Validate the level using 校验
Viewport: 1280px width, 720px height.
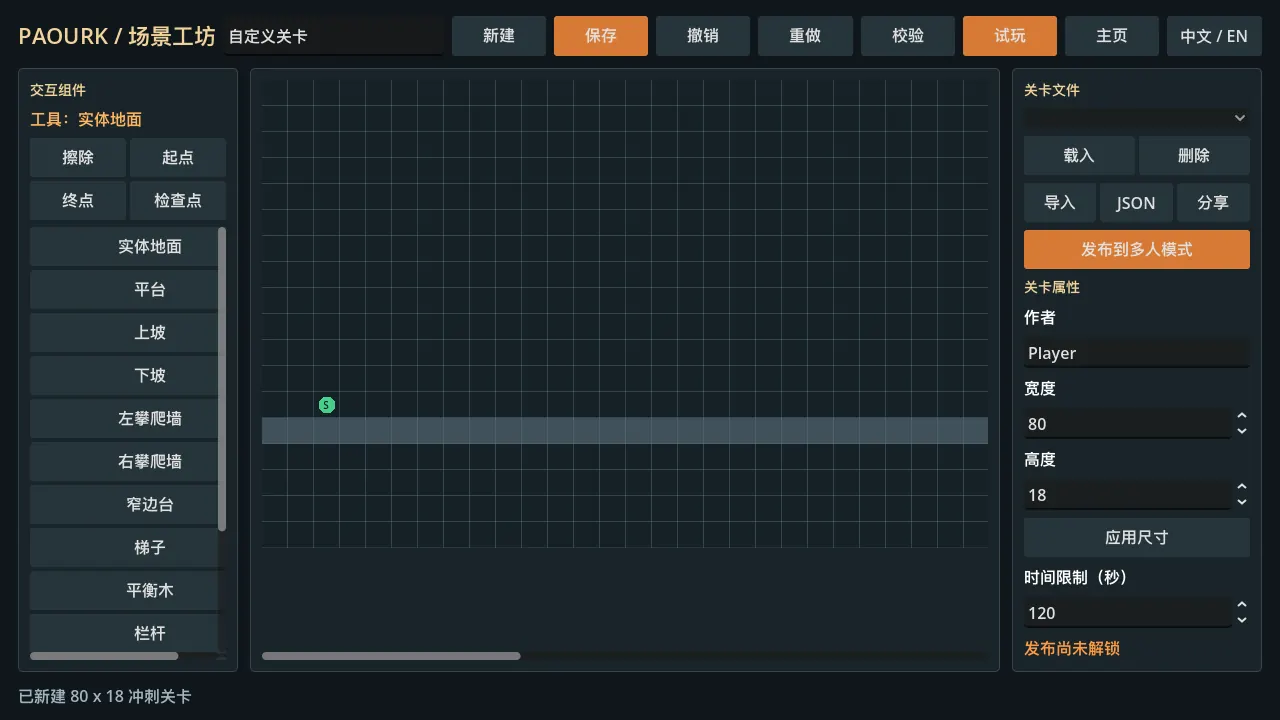[x=908, y=36]
